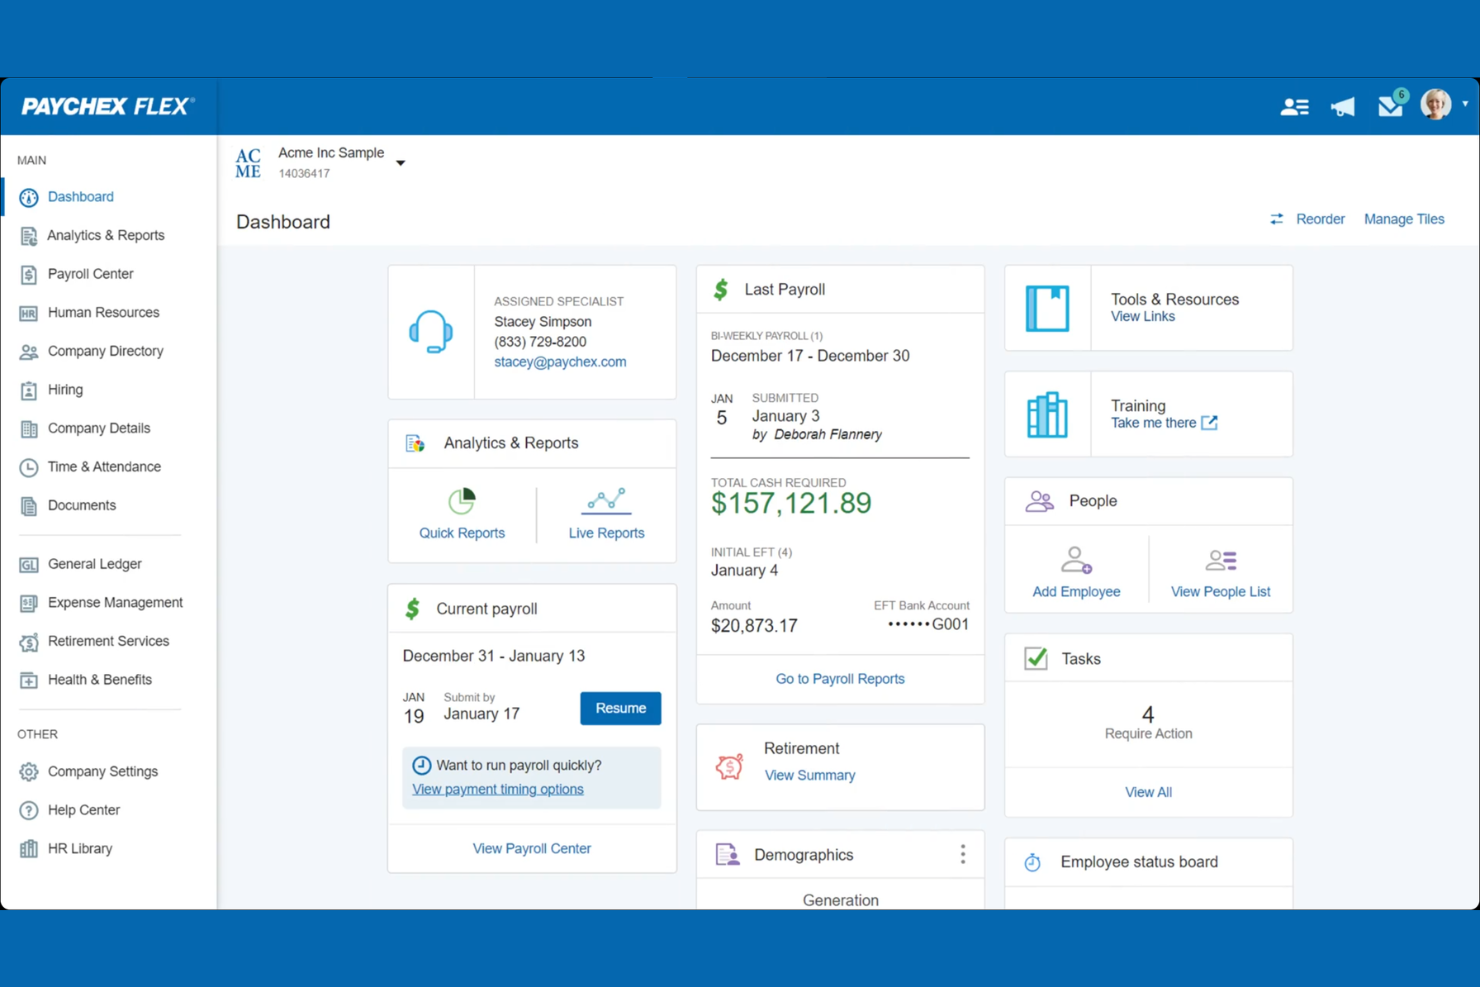1480x987 pixels.
Task: Click the Quick Reports link text
Action: 462,533
